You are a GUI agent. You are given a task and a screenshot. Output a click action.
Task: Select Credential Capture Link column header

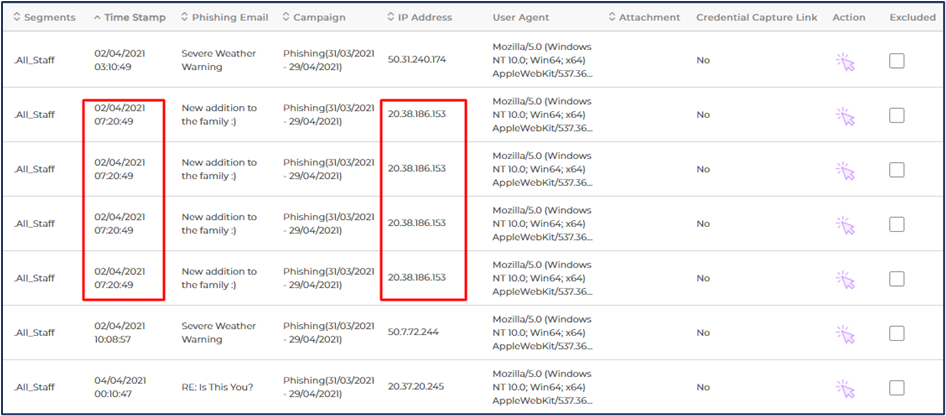[757, 17]
